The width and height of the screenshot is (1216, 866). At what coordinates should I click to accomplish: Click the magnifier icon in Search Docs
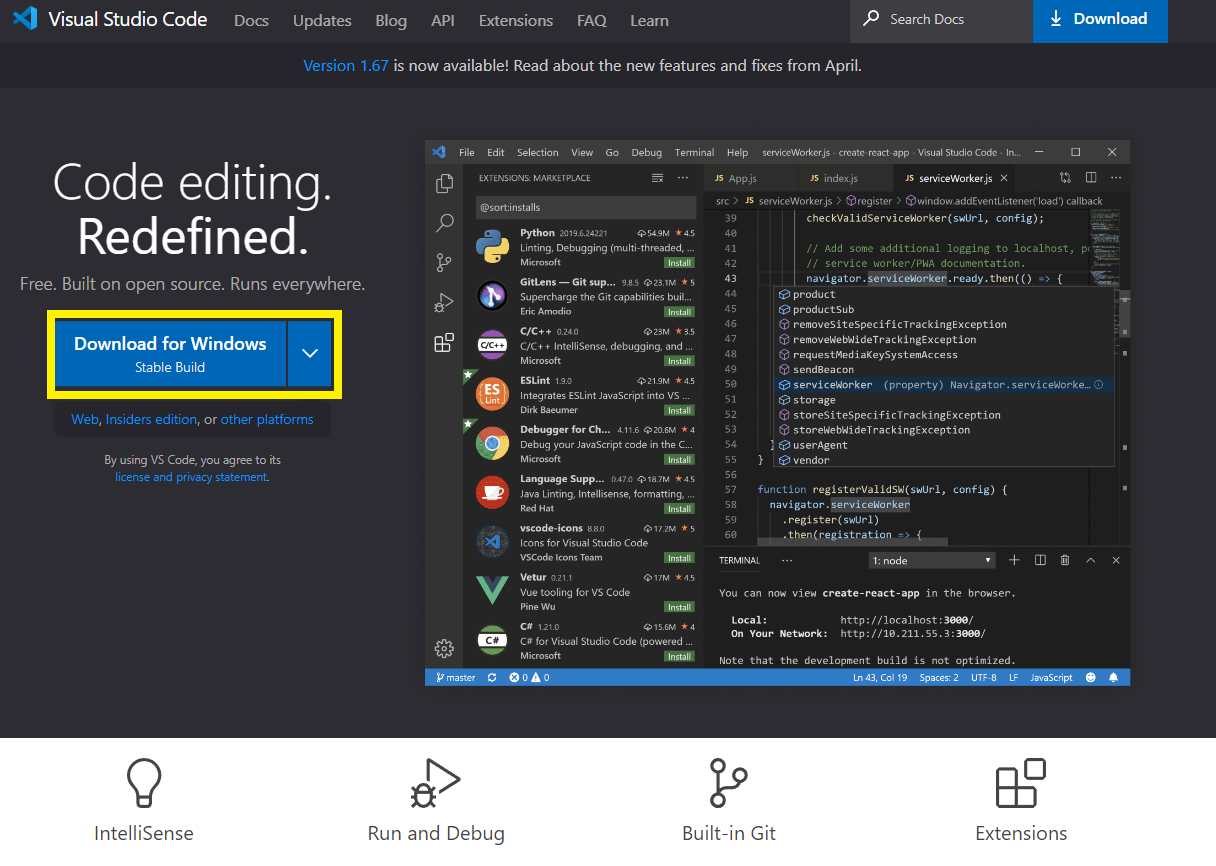tap(872, 19)
